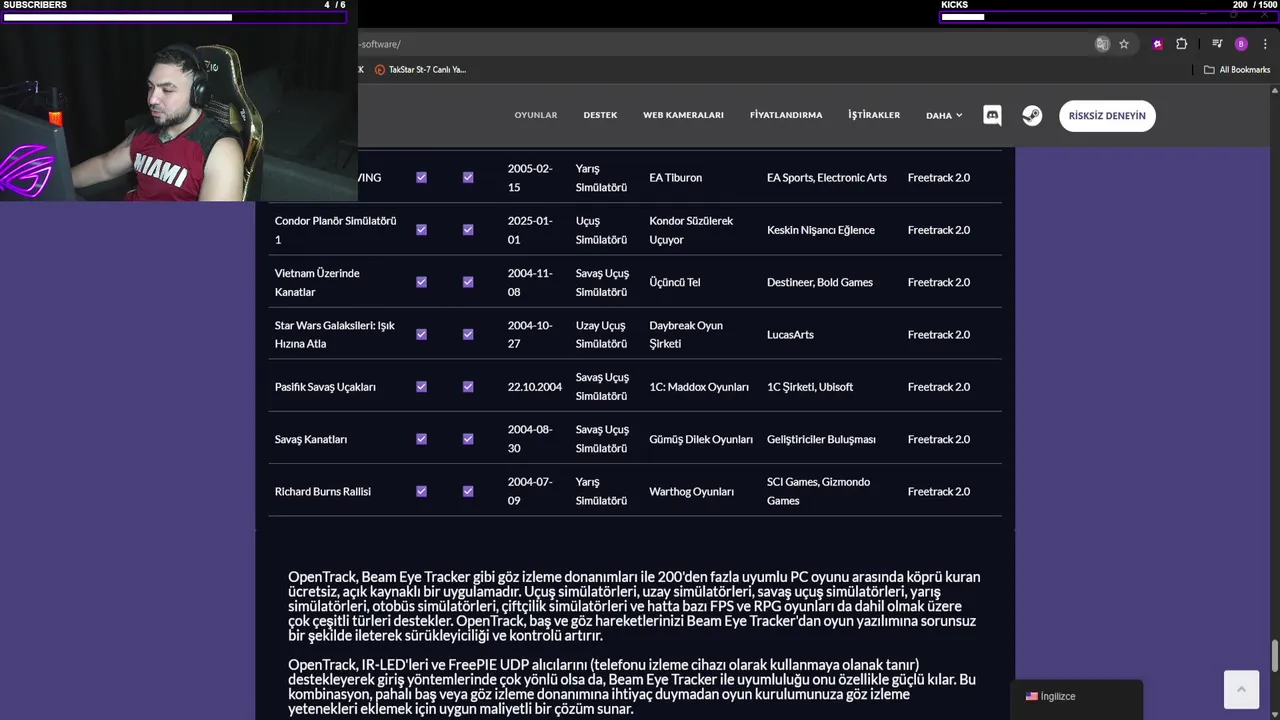Image resolution: width=1280 pixels, height=720 pixels.
Task: Click the page's vertical scrollbar thumb
Action: pyautogui.click(x=1274, y=657)
